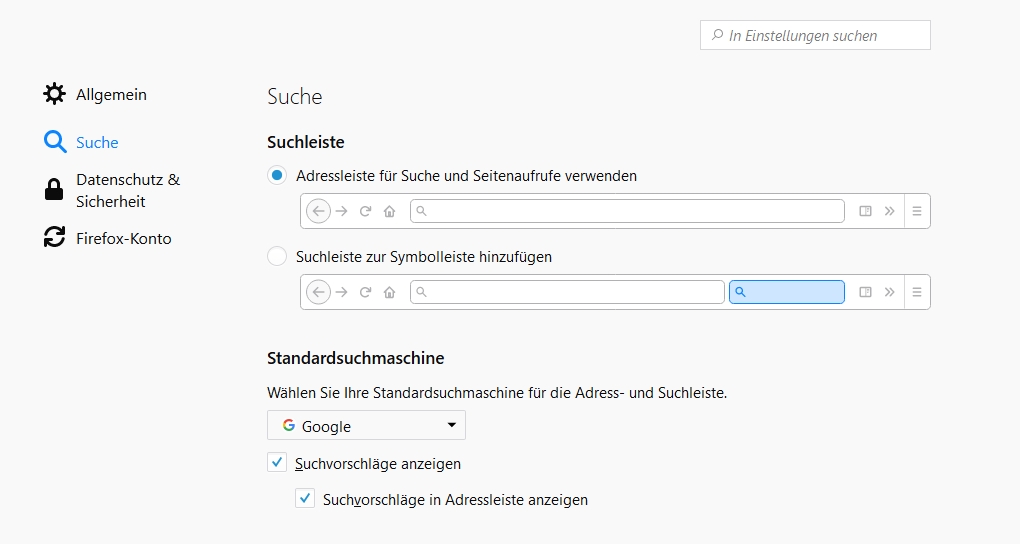Go to Datenschutz & Sicherheit settings
Screen dimensions: 1020x544
coord(127,190)
